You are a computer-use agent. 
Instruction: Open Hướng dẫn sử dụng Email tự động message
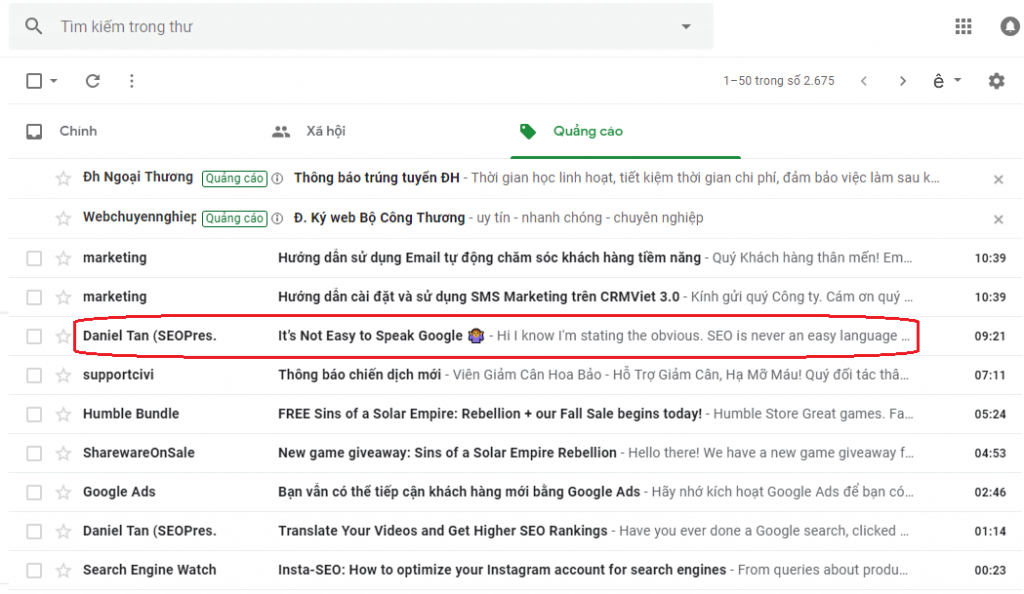(x=489, y=257)
